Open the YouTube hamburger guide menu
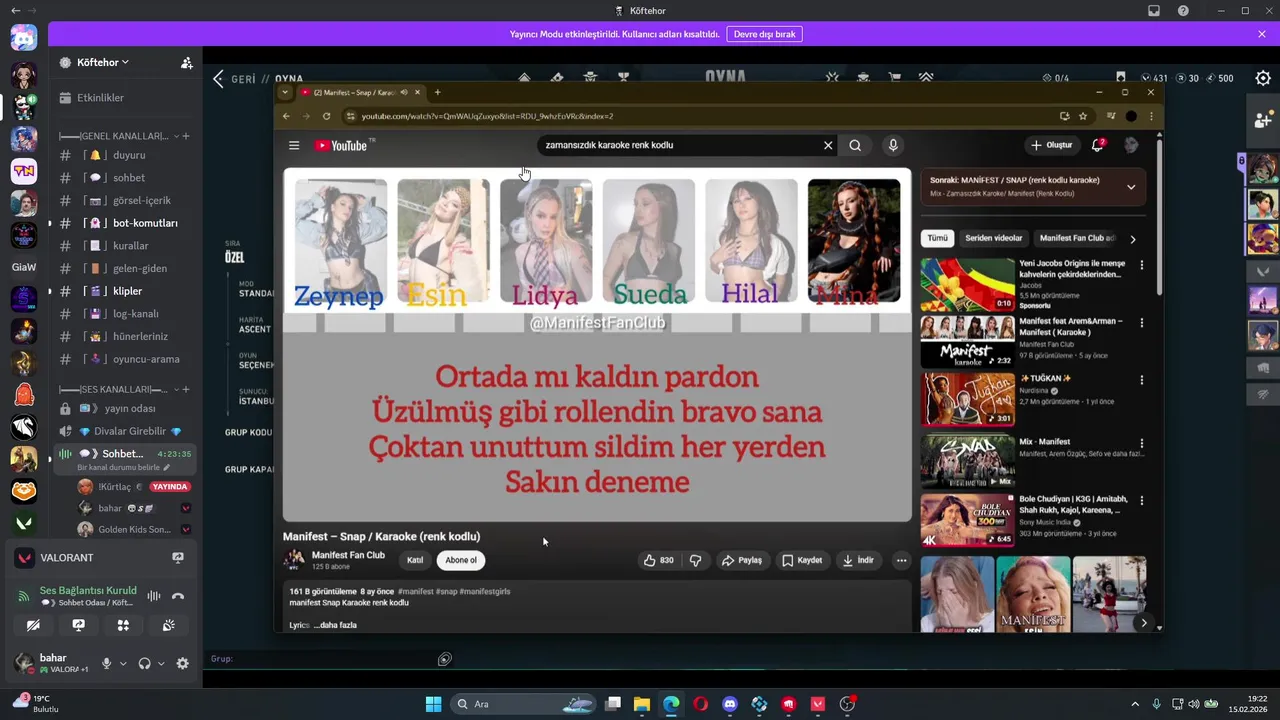This screenshot has height=720, width=1280. coord(294,145)
